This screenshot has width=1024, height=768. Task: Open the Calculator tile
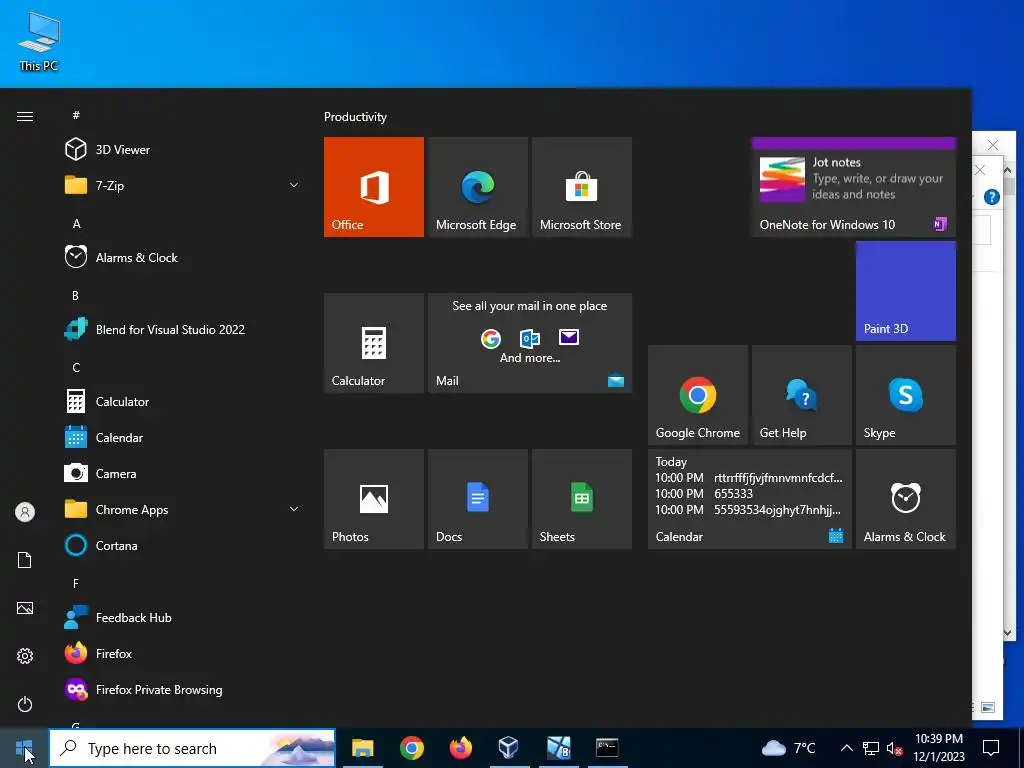tap(374, 343)
